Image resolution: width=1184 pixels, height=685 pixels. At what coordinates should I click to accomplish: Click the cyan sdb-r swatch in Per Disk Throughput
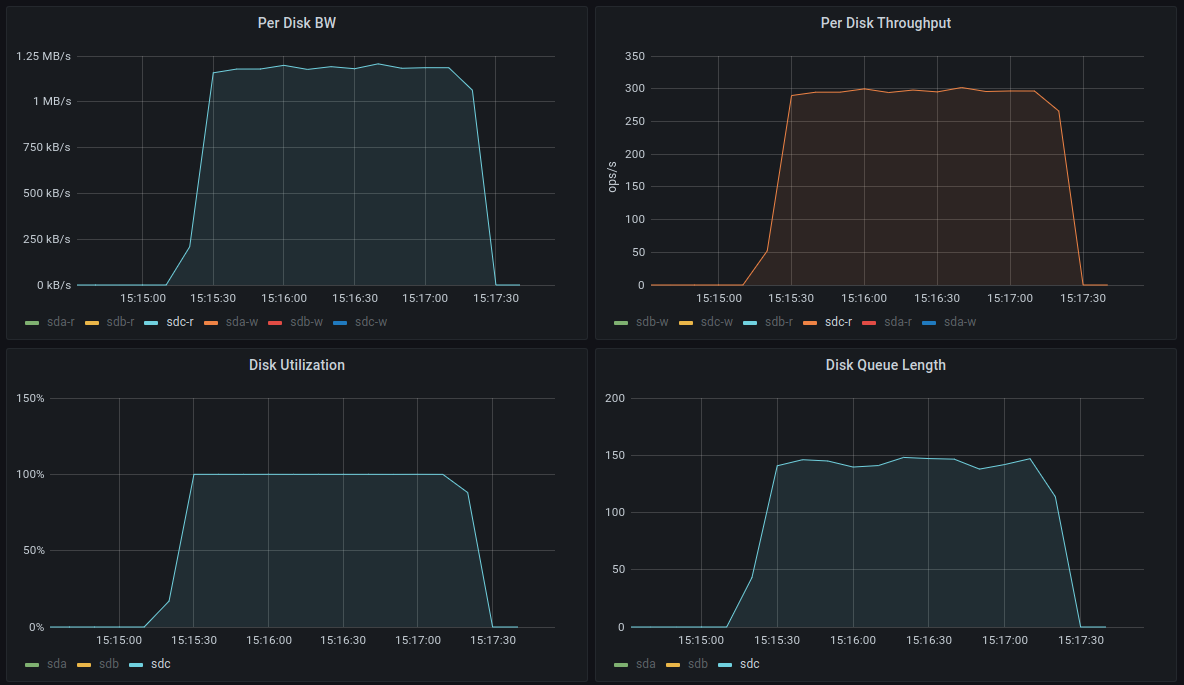point(750,323)
